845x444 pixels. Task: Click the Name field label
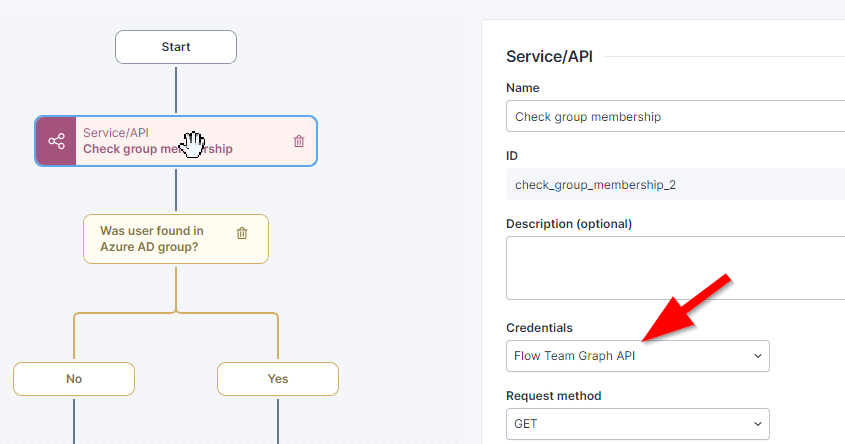tap(523, 88)
